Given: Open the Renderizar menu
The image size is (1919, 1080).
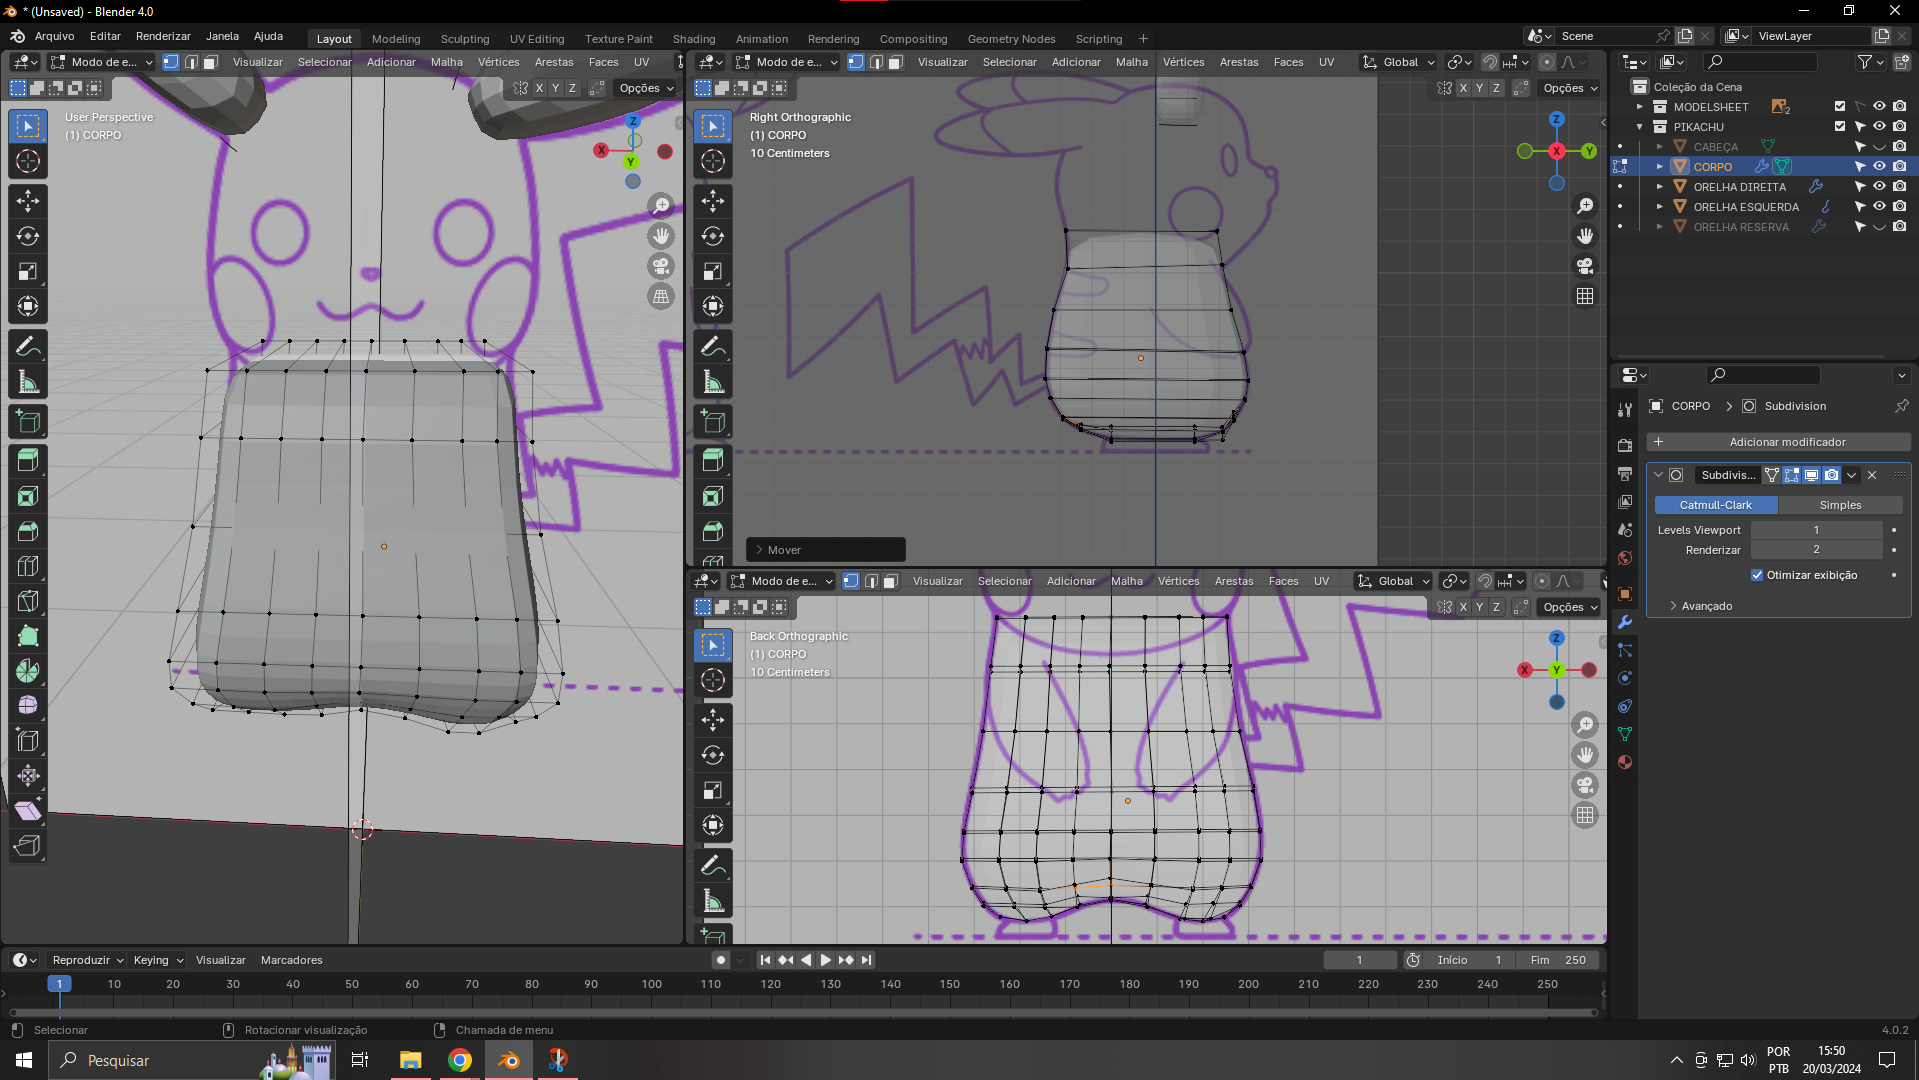Looking at the screenshot, I should pos(163,36).
